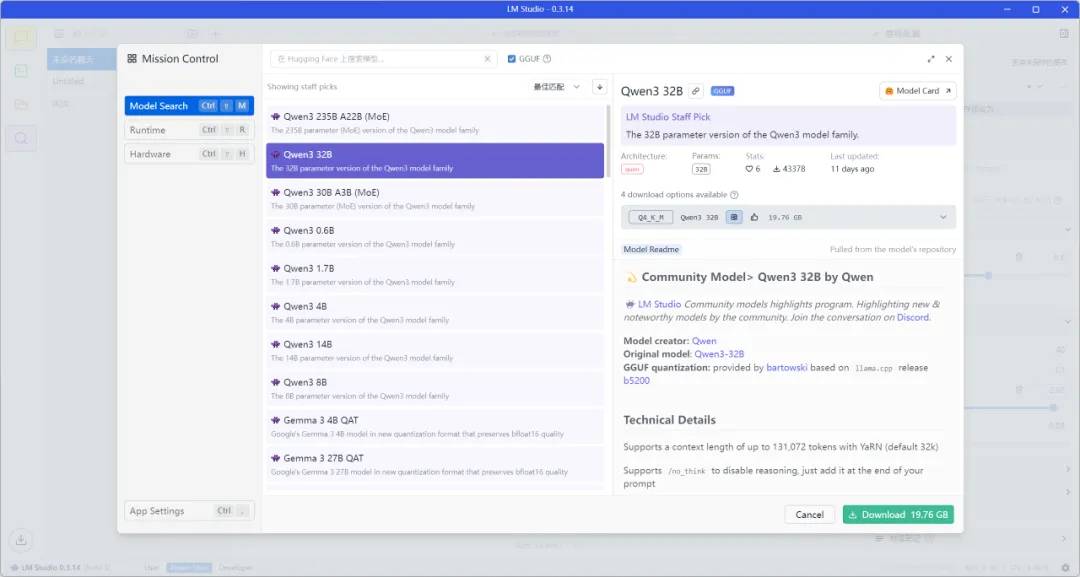This screenshot has height=577, width=1080.
Task: Click Download 19.76 GB button
Action: click(898, 515)
